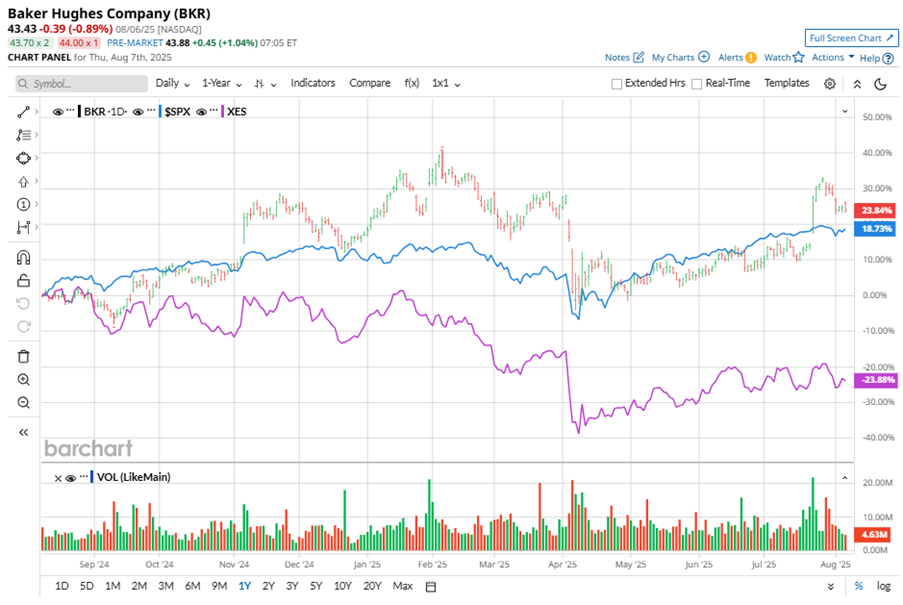903x605 pixels.
Task: Open the Notes link
Action: tap(624, 58)
